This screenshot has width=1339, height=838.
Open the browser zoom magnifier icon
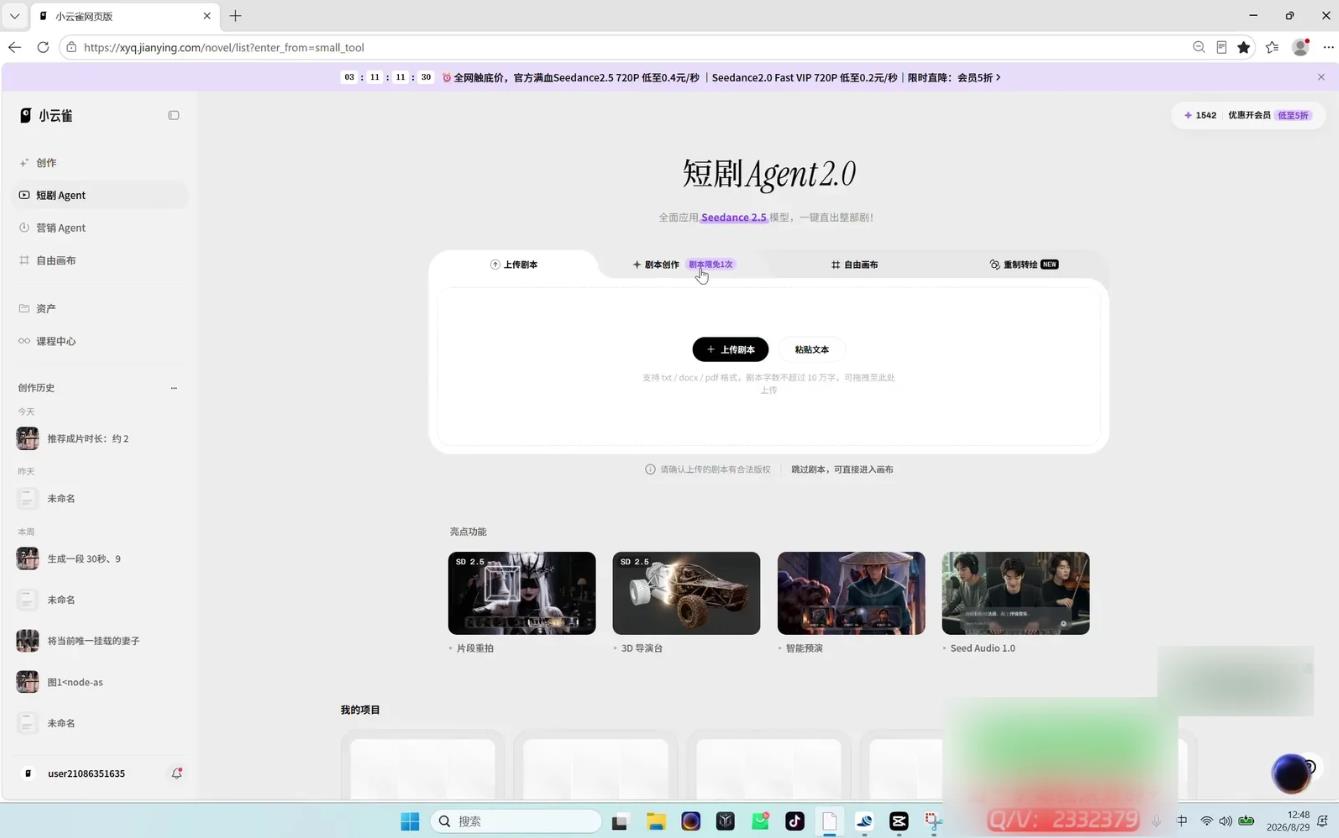tap(1199, 47)
